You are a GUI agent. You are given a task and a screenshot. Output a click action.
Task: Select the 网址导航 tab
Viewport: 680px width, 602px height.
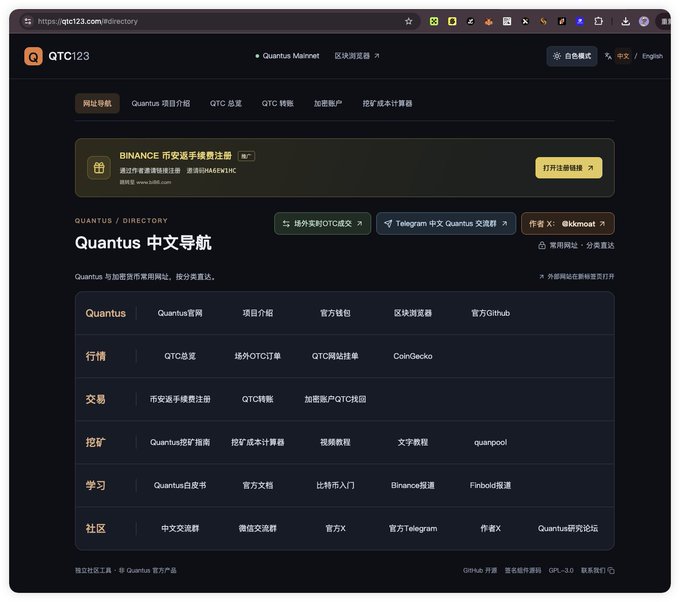click(97, 103)
